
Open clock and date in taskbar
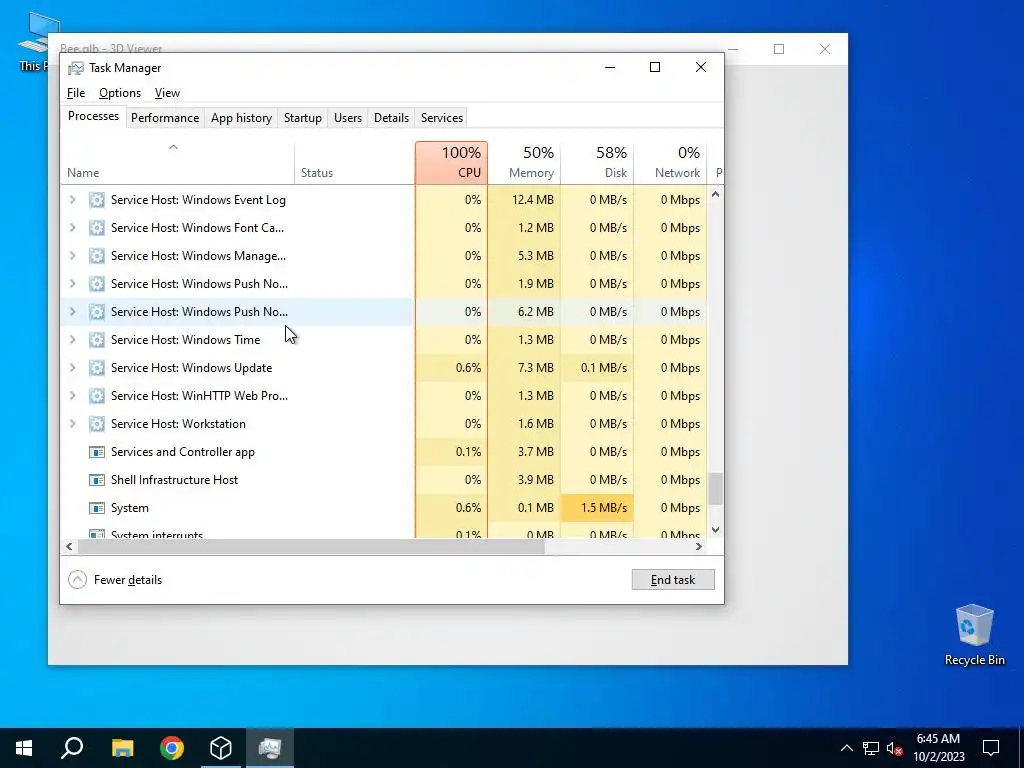pos(938,748)
